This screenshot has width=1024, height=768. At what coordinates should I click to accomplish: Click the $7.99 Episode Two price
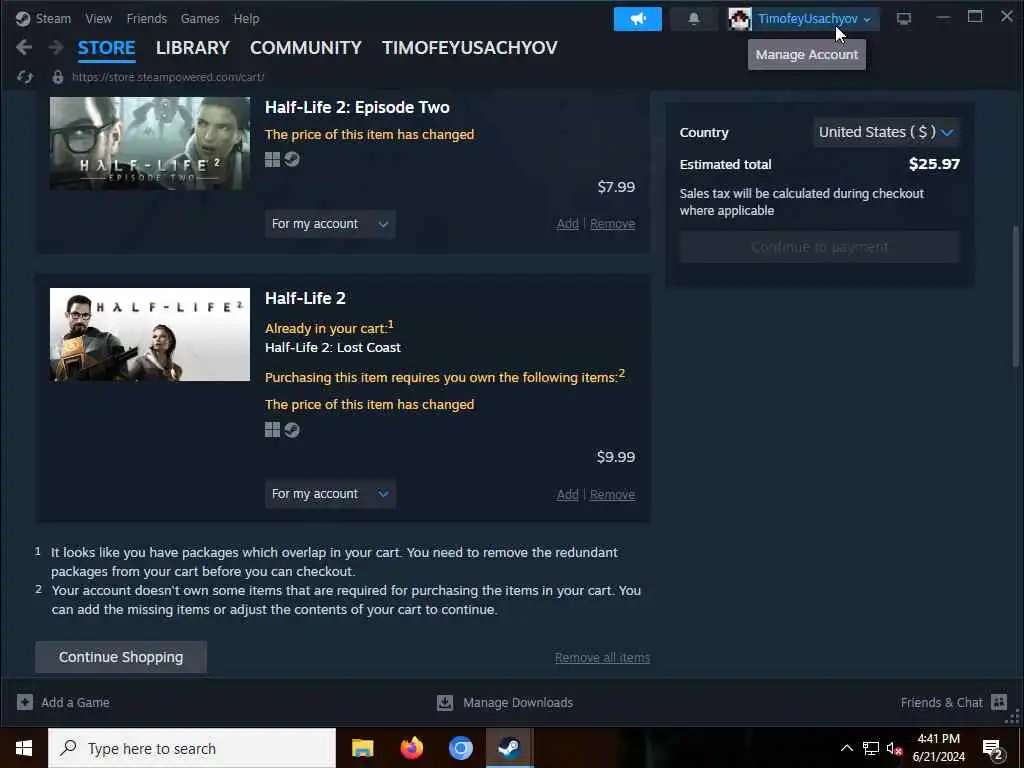pos(616,187)
